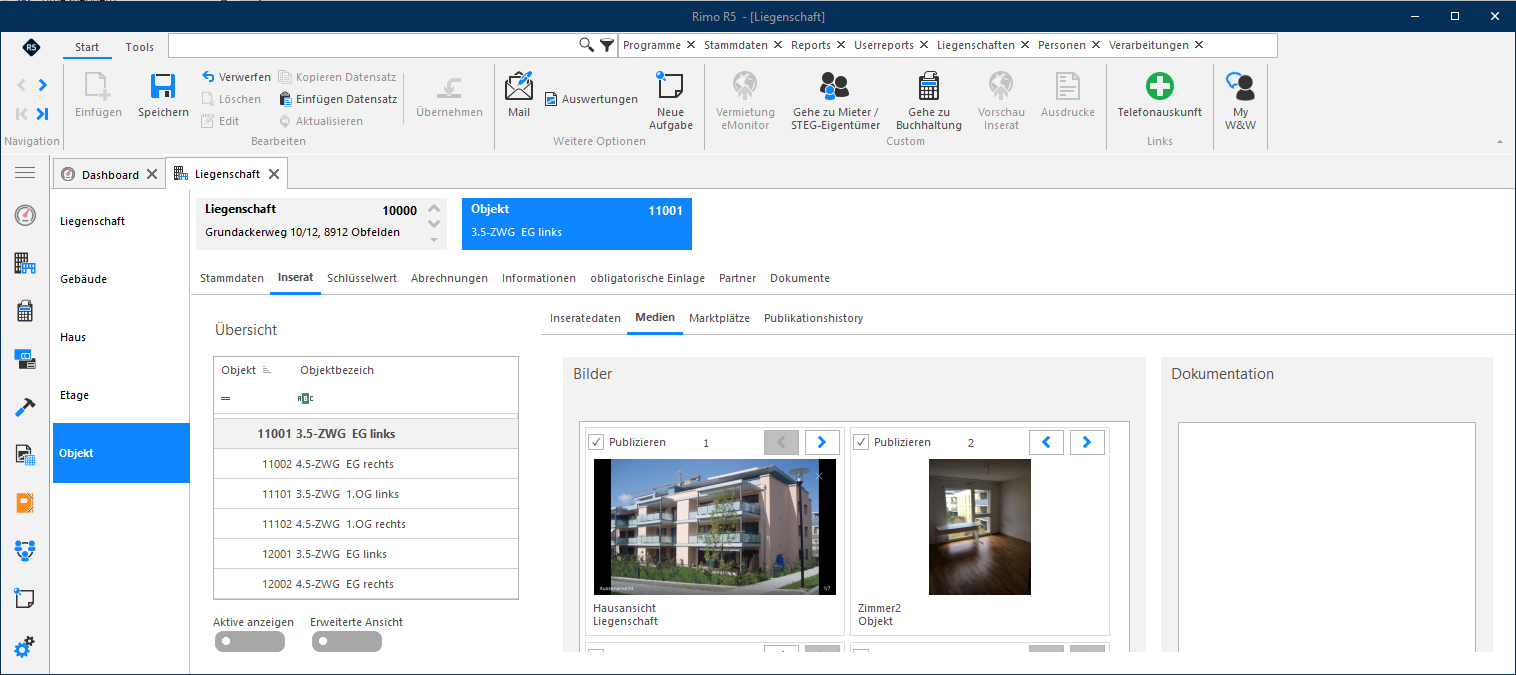
Task: Select row 12001 3.5-ZWG EG links
Action: point(366,554)
